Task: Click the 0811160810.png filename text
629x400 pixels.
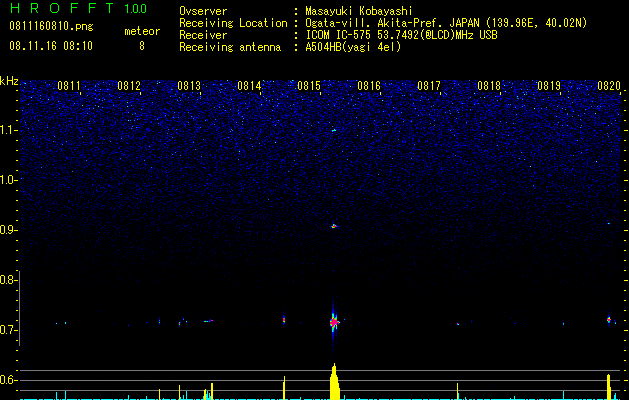Action: tap(51, 27)
